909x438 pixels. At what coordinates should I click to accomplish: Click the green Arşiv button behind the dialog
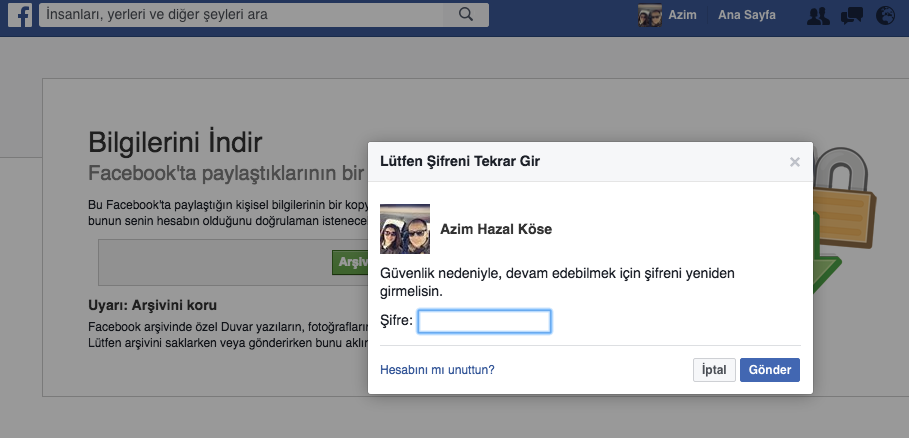point(350,262)
